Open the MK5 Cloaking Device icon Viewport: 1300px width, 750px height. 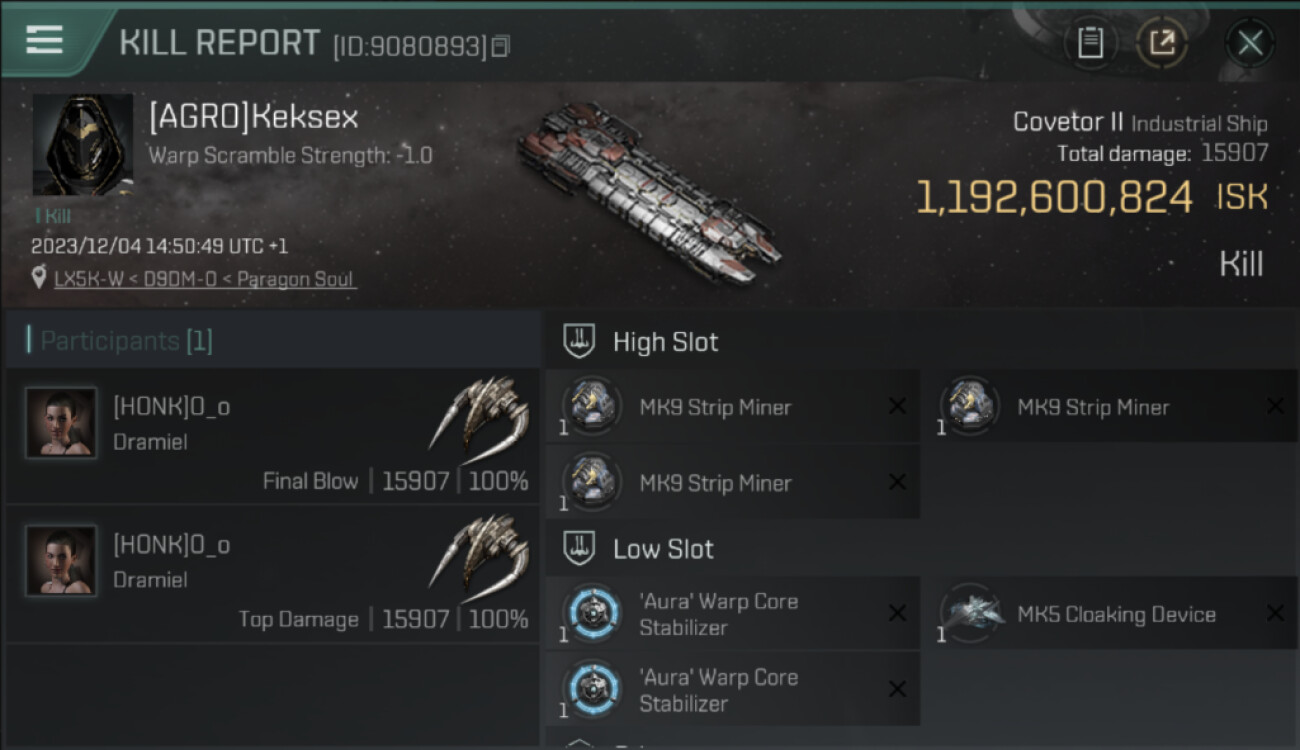click(970, 613)
